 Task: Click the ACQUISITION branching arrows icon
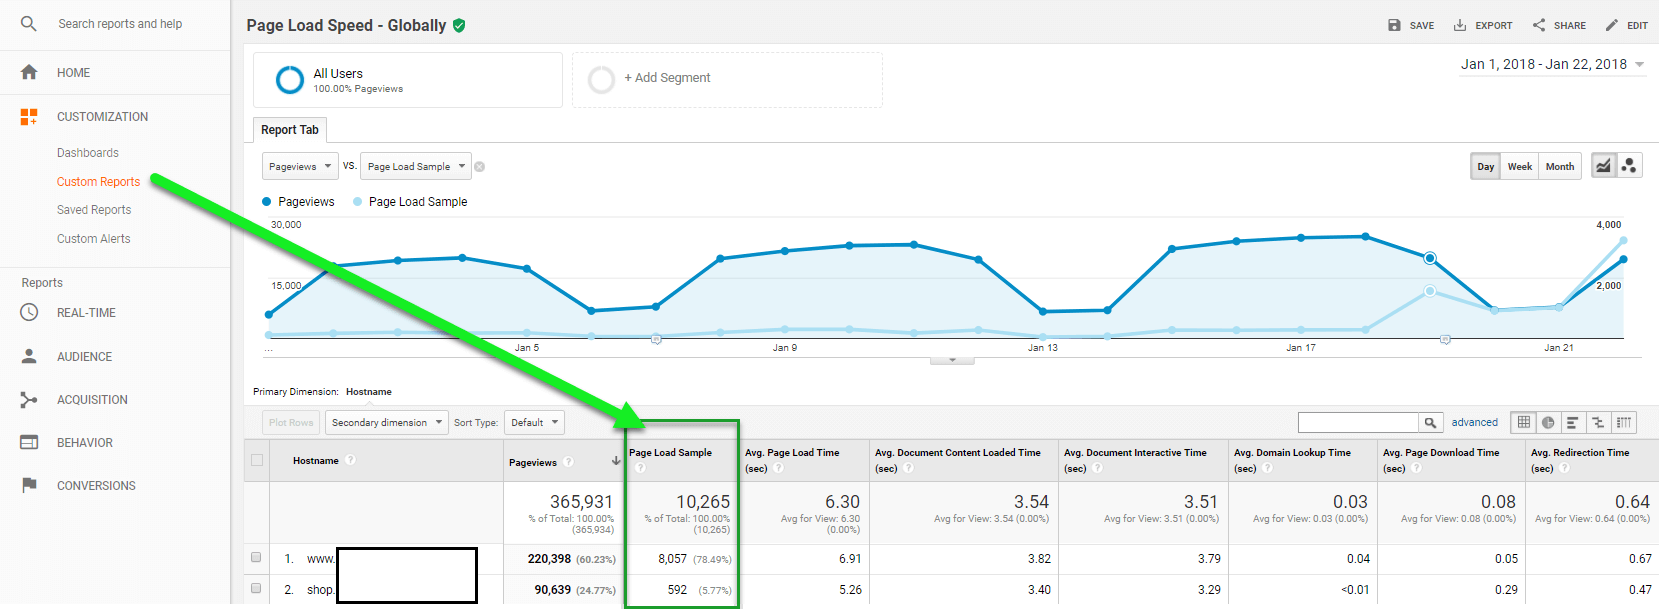click(29, 400)
